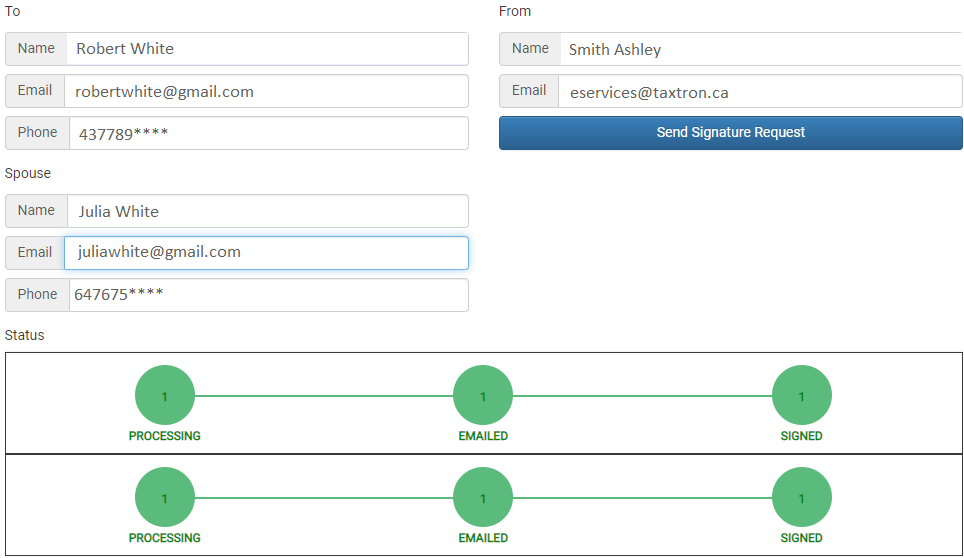964x558 pixels.
Task: Click the Processing circle in second status row
Action: click(165, 498)
